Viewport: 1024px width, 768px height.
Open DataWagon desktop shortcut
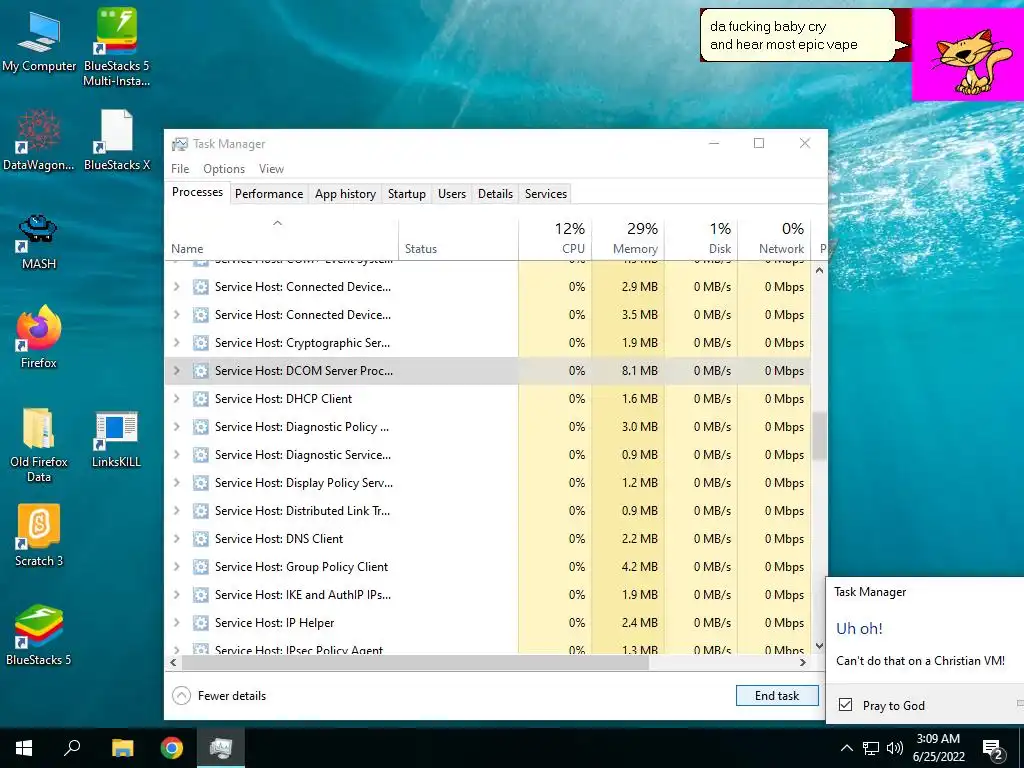(39, 140)
